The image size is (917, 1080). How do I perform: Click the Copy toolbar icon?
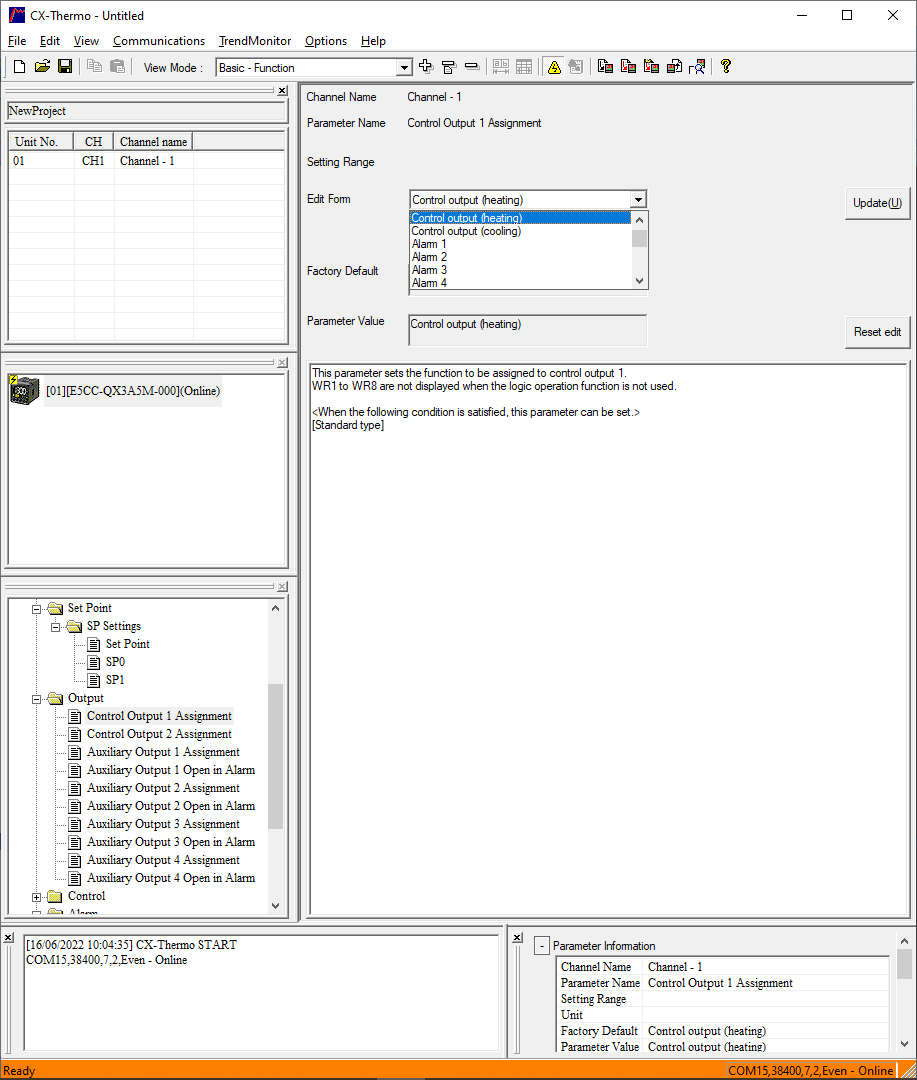coord(94,67)
